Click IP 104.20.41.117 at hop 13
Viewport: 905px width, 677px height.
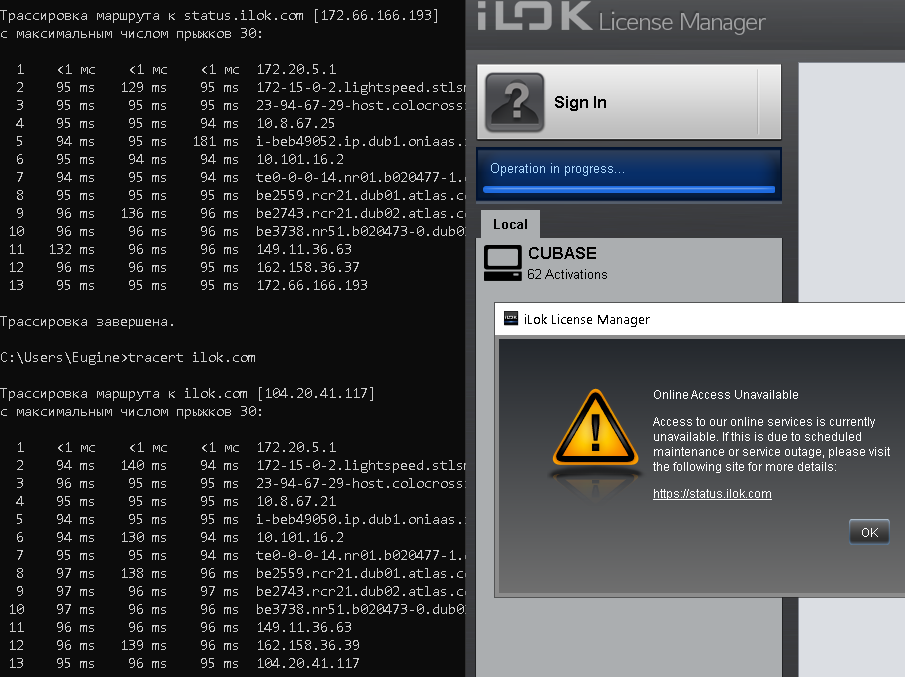coord(308,663)
